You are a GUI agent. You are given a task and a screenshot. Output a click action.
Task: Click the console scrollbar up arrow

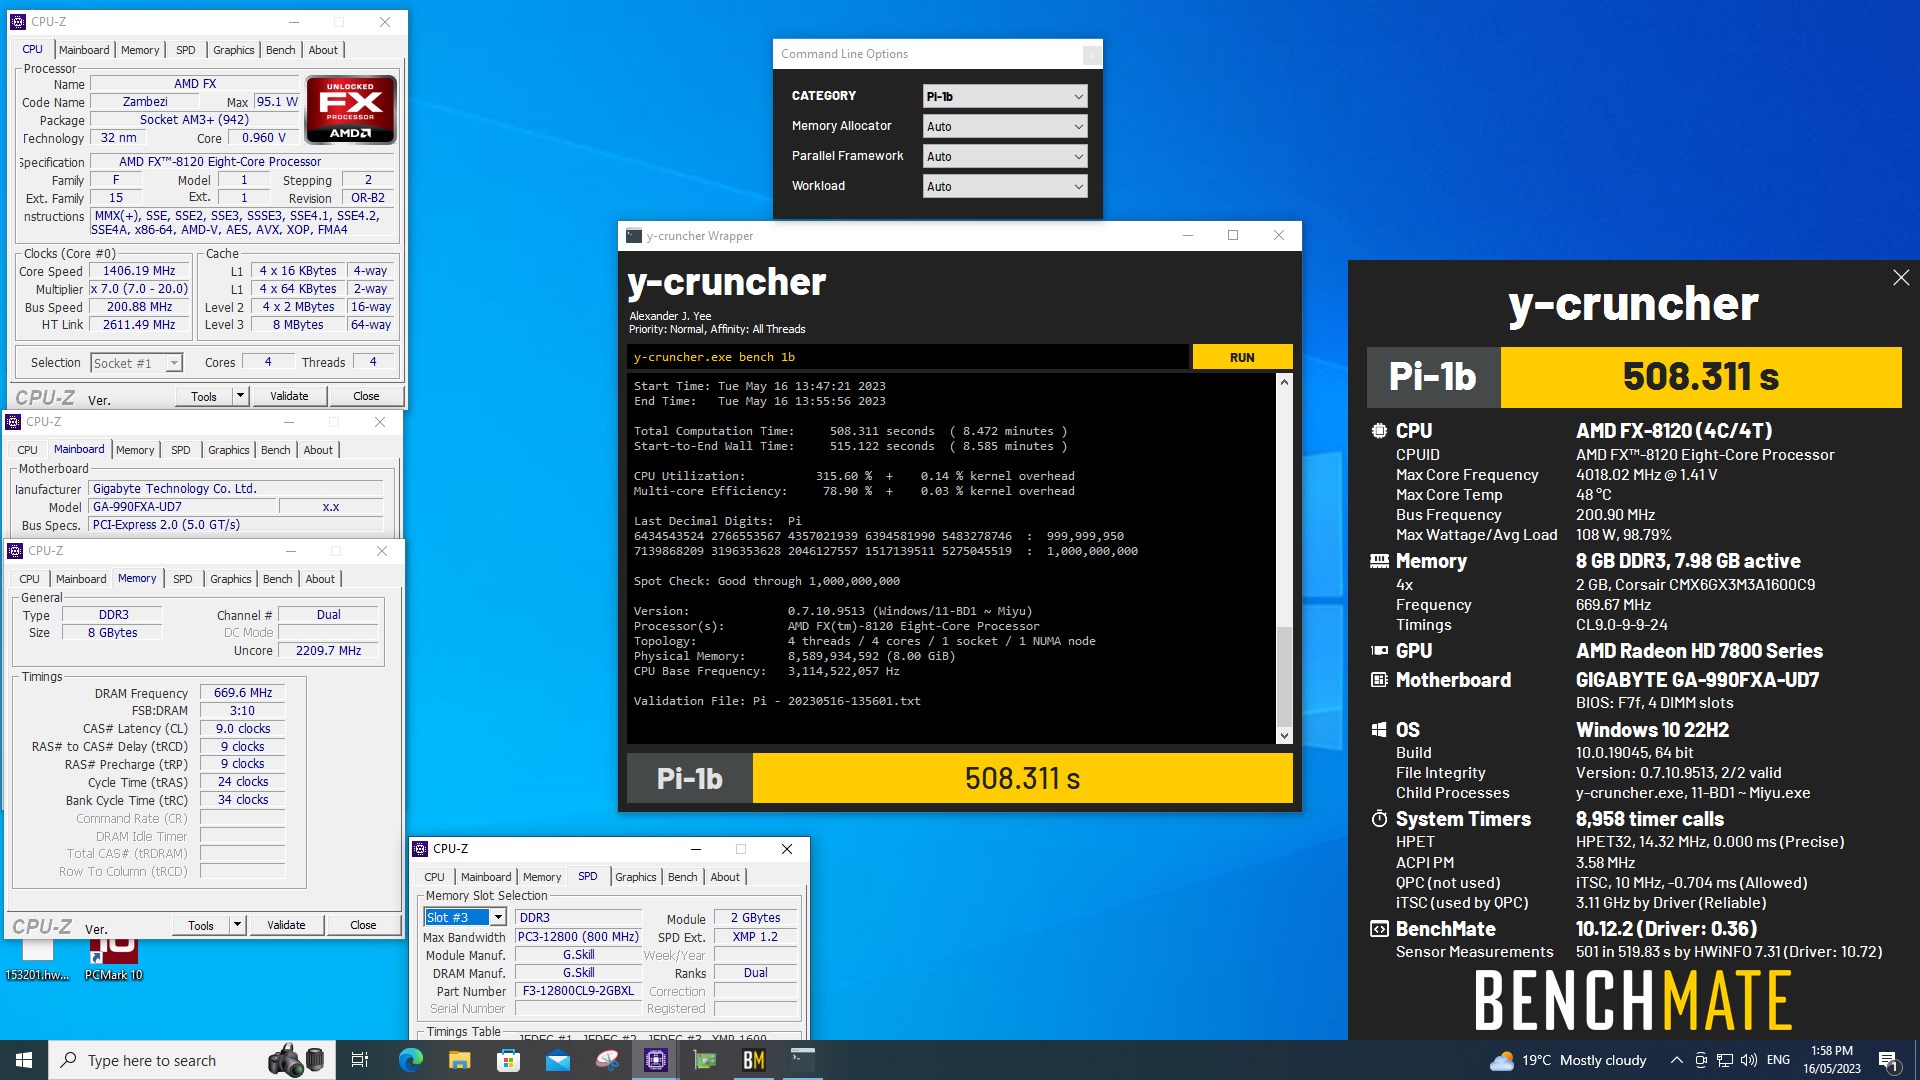point(1284,382)
